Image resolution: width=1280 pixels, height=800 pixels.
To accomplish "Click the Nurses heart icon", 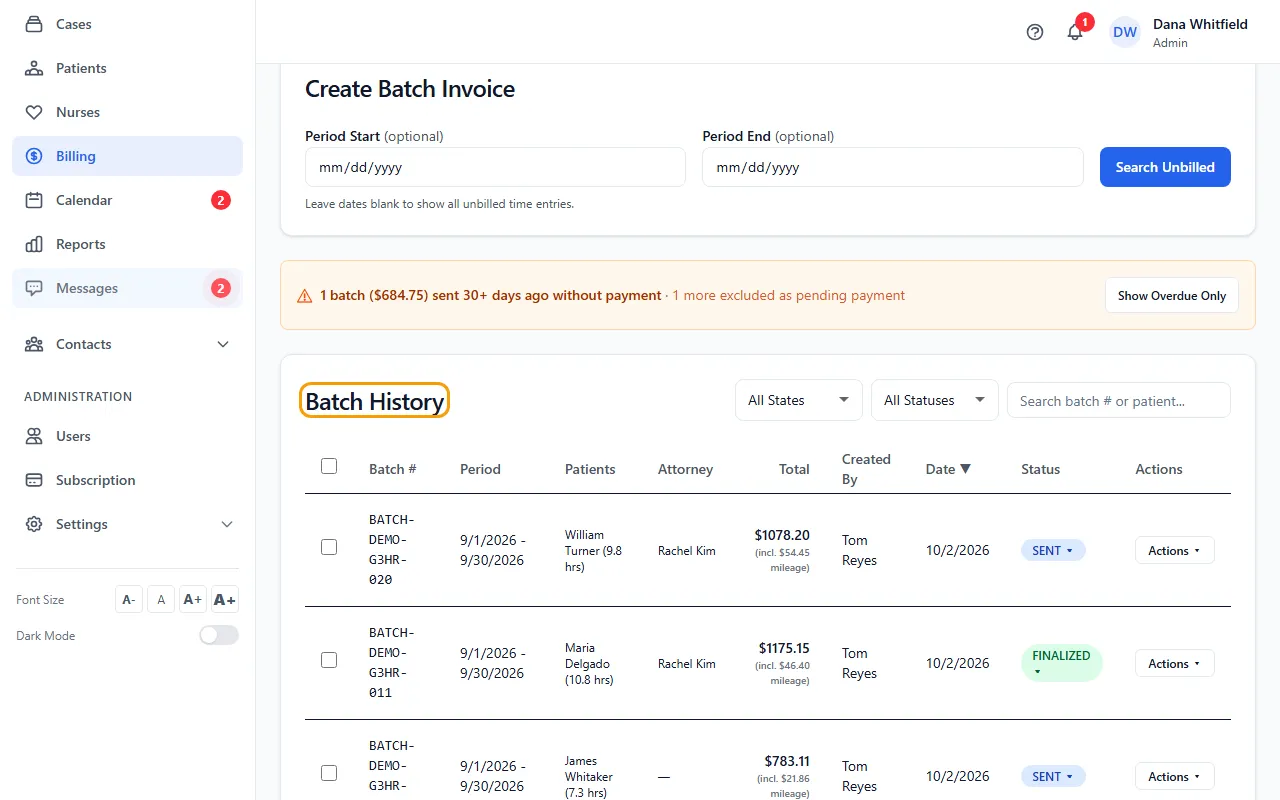I will [34, 112].
